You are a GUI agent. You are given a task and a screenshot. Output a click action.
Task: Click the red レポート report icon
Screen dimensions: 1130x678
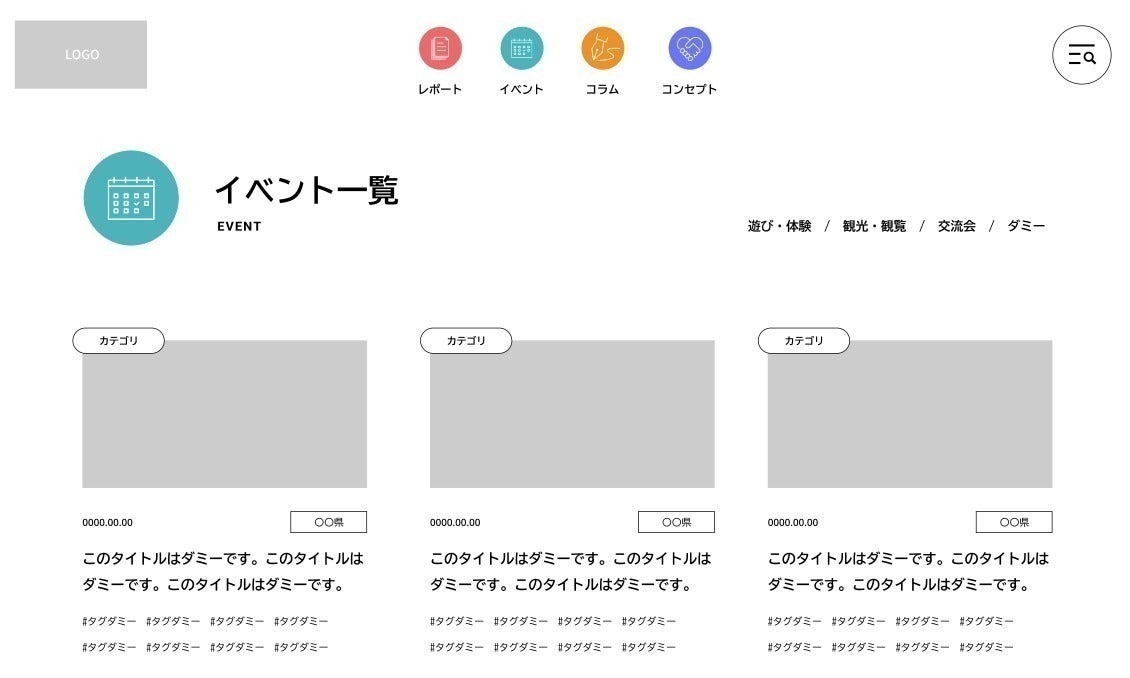440,48
